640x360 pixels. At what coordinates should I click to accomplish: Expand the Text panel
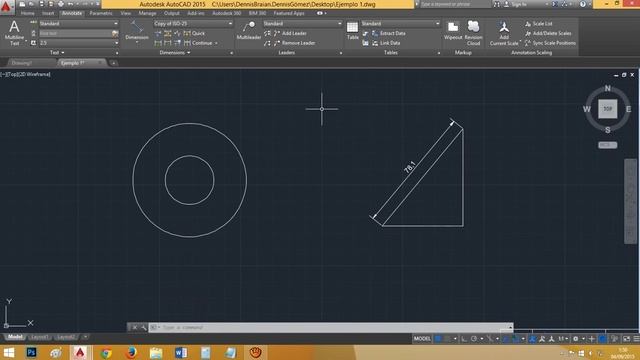[x=57, y=53]
